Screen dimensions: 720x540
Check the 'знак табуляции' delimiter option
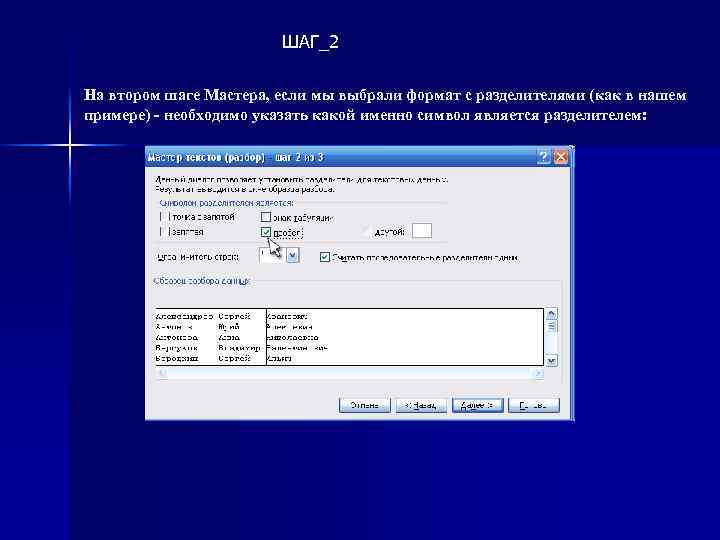[266, 217]
